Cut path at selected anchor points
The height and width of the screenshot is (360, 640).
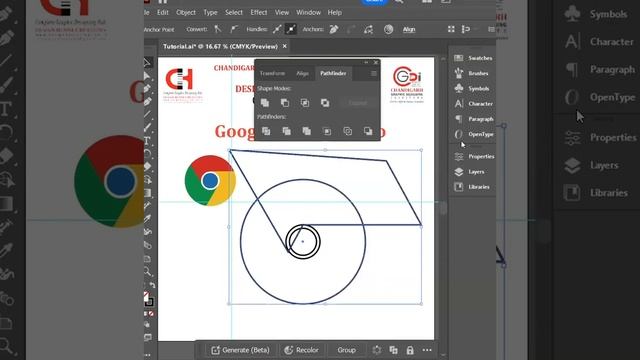pos(369,29)
